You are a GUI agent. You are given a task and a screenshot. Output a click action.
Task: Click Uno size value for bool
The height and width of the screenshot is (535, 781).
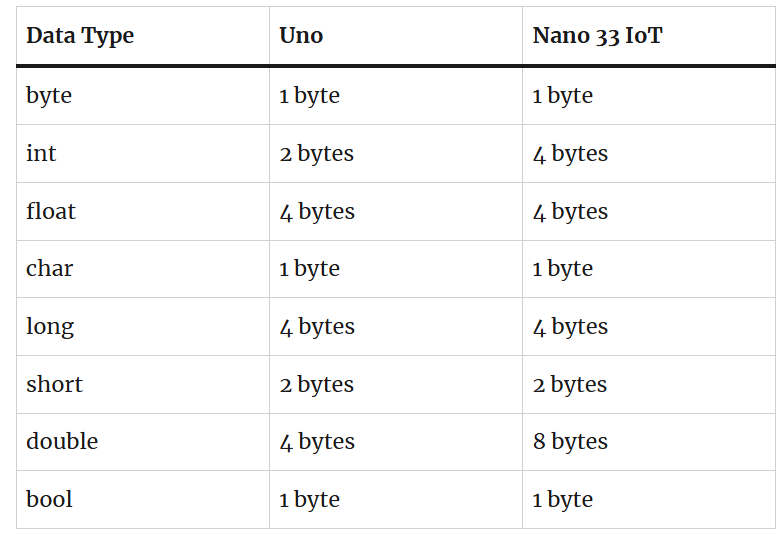pos(309,499)
